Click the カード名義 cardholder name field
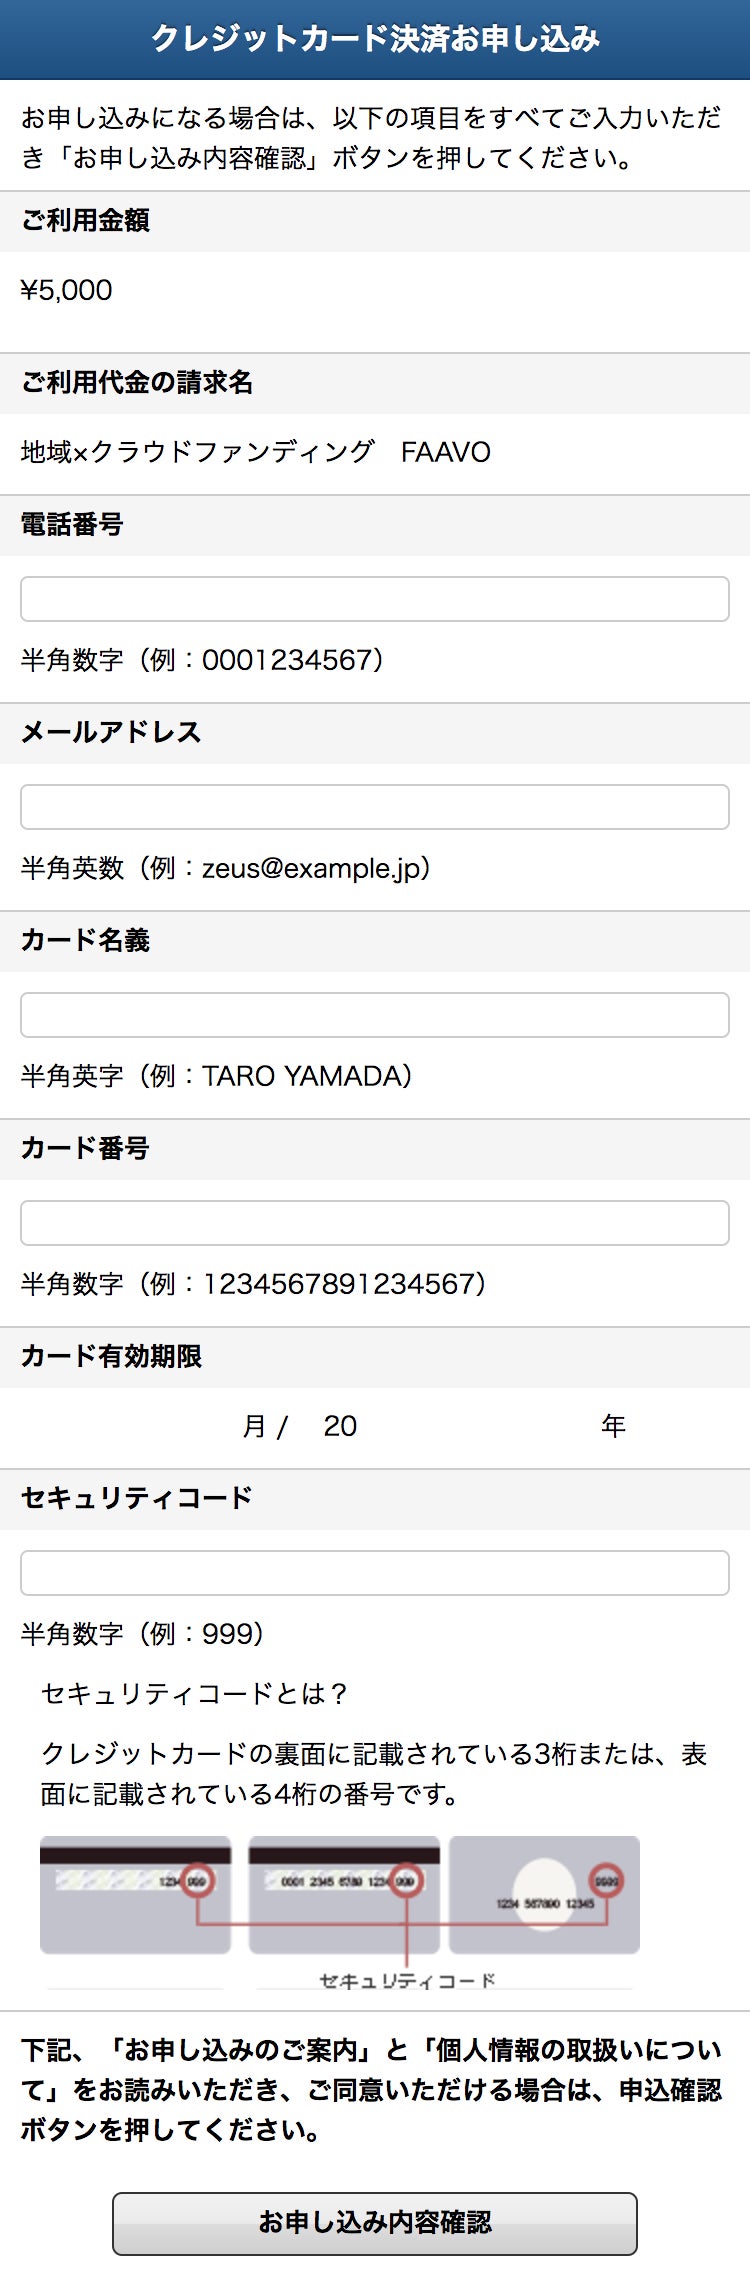Viewport: 750px width, 2278px height. pyautogui.click(x=374, y=1015)
